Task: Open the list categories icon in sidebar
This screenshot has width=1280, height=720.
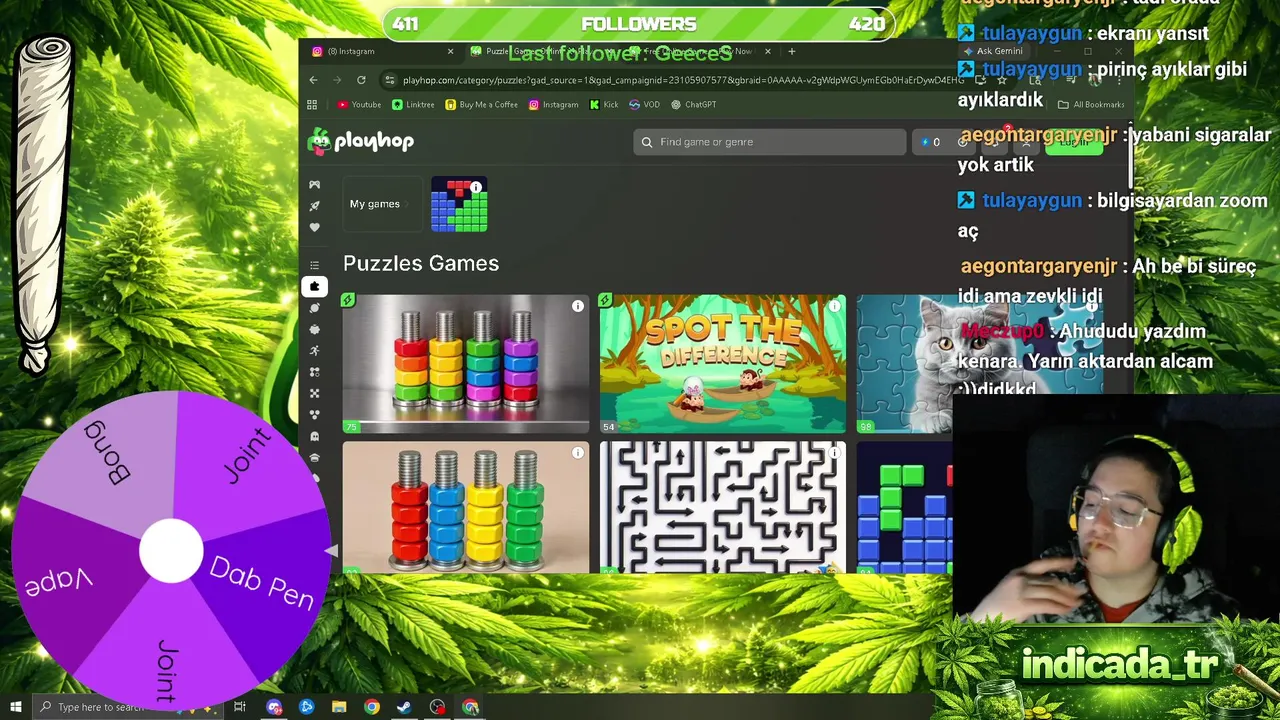Action: point(314,265)
